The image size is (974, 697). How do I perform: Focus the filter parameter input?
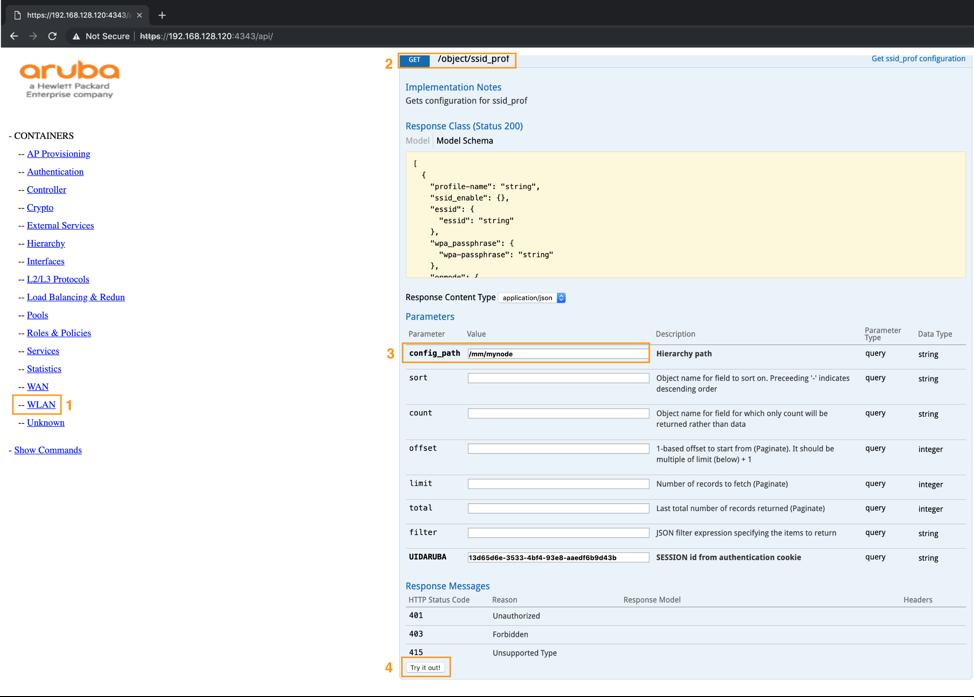[558, 533]
